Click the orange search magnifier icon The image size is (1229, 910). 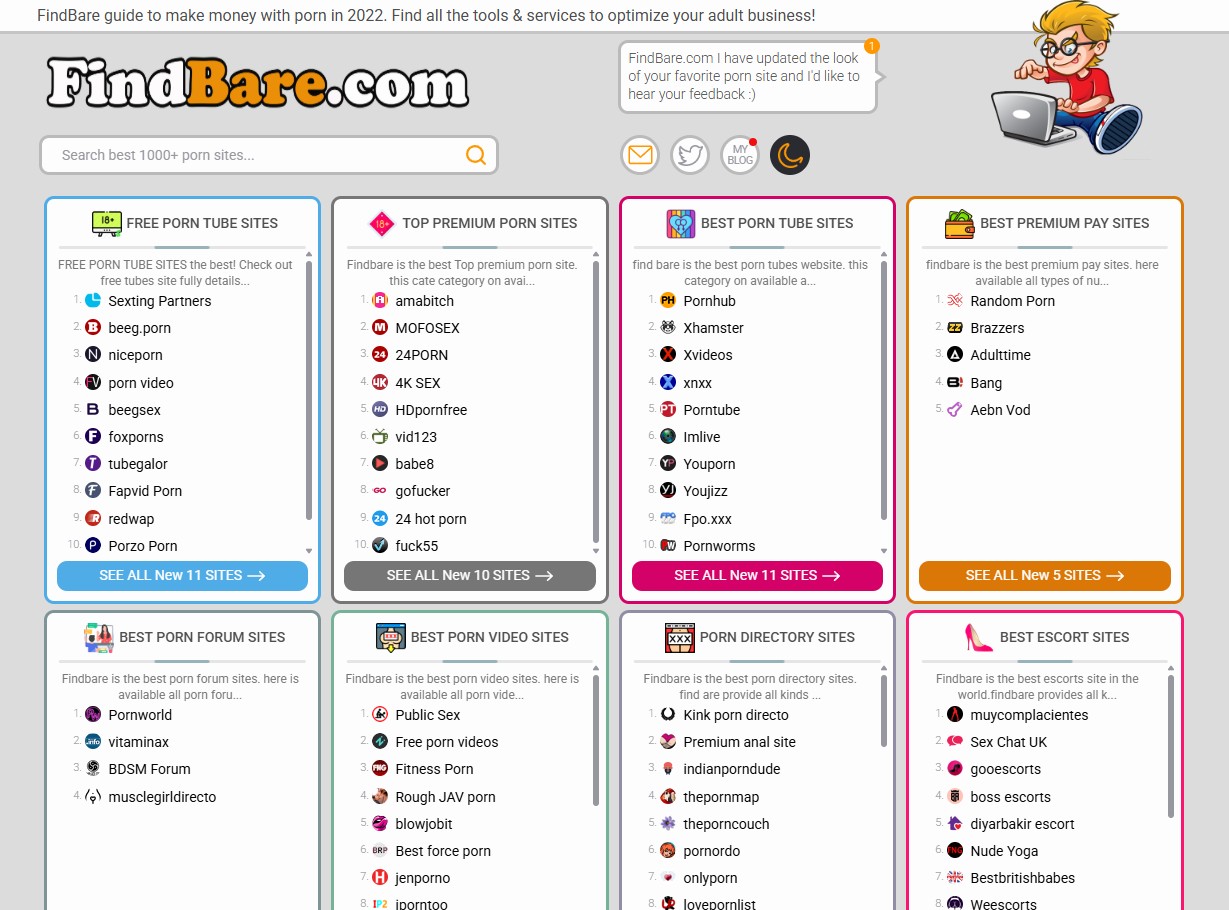point(476,155)
